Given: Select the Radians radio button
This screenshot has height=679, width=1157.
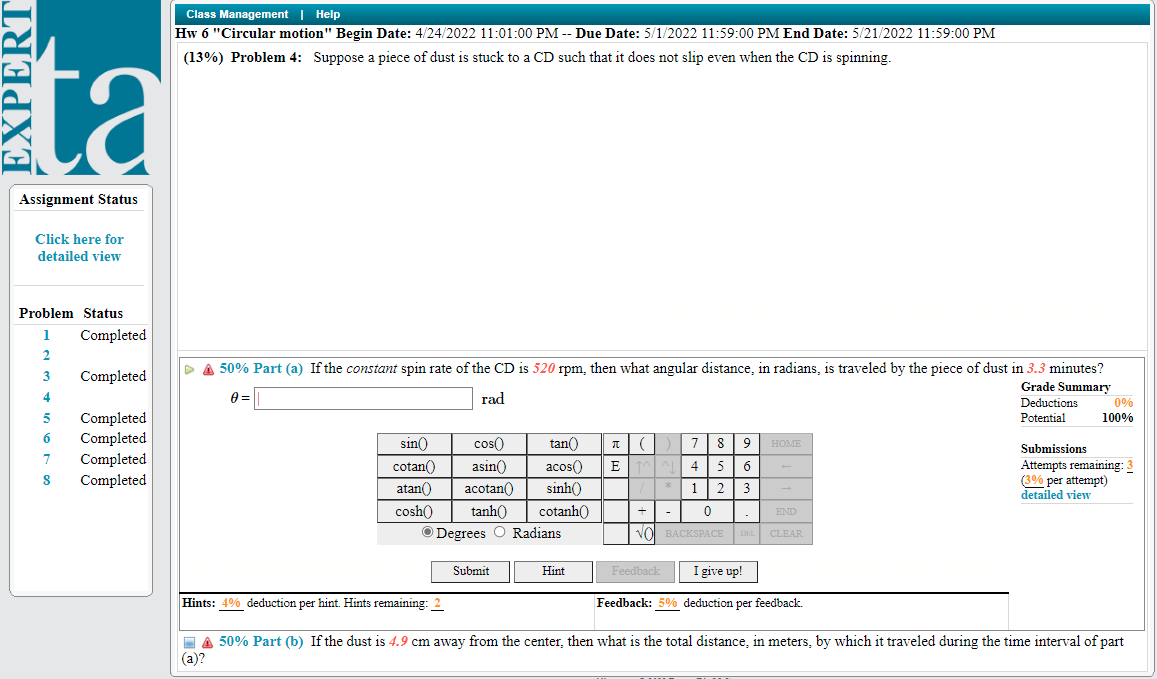Looking at the screenshot, I should 499,532.
